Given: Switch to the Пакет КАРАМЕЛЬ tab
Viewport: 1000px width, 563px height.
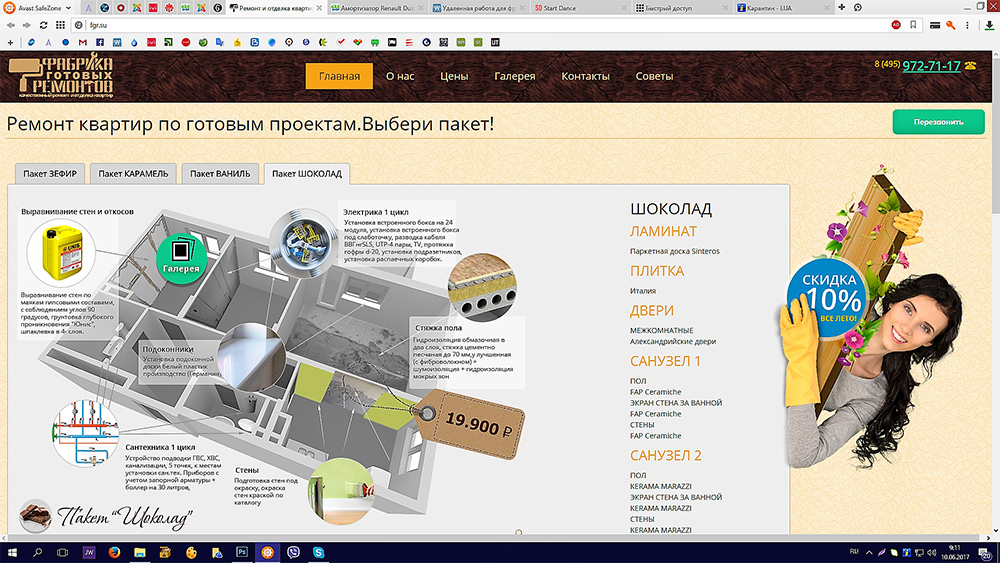Looking at the screenshot, I should (x=134, y=173).
